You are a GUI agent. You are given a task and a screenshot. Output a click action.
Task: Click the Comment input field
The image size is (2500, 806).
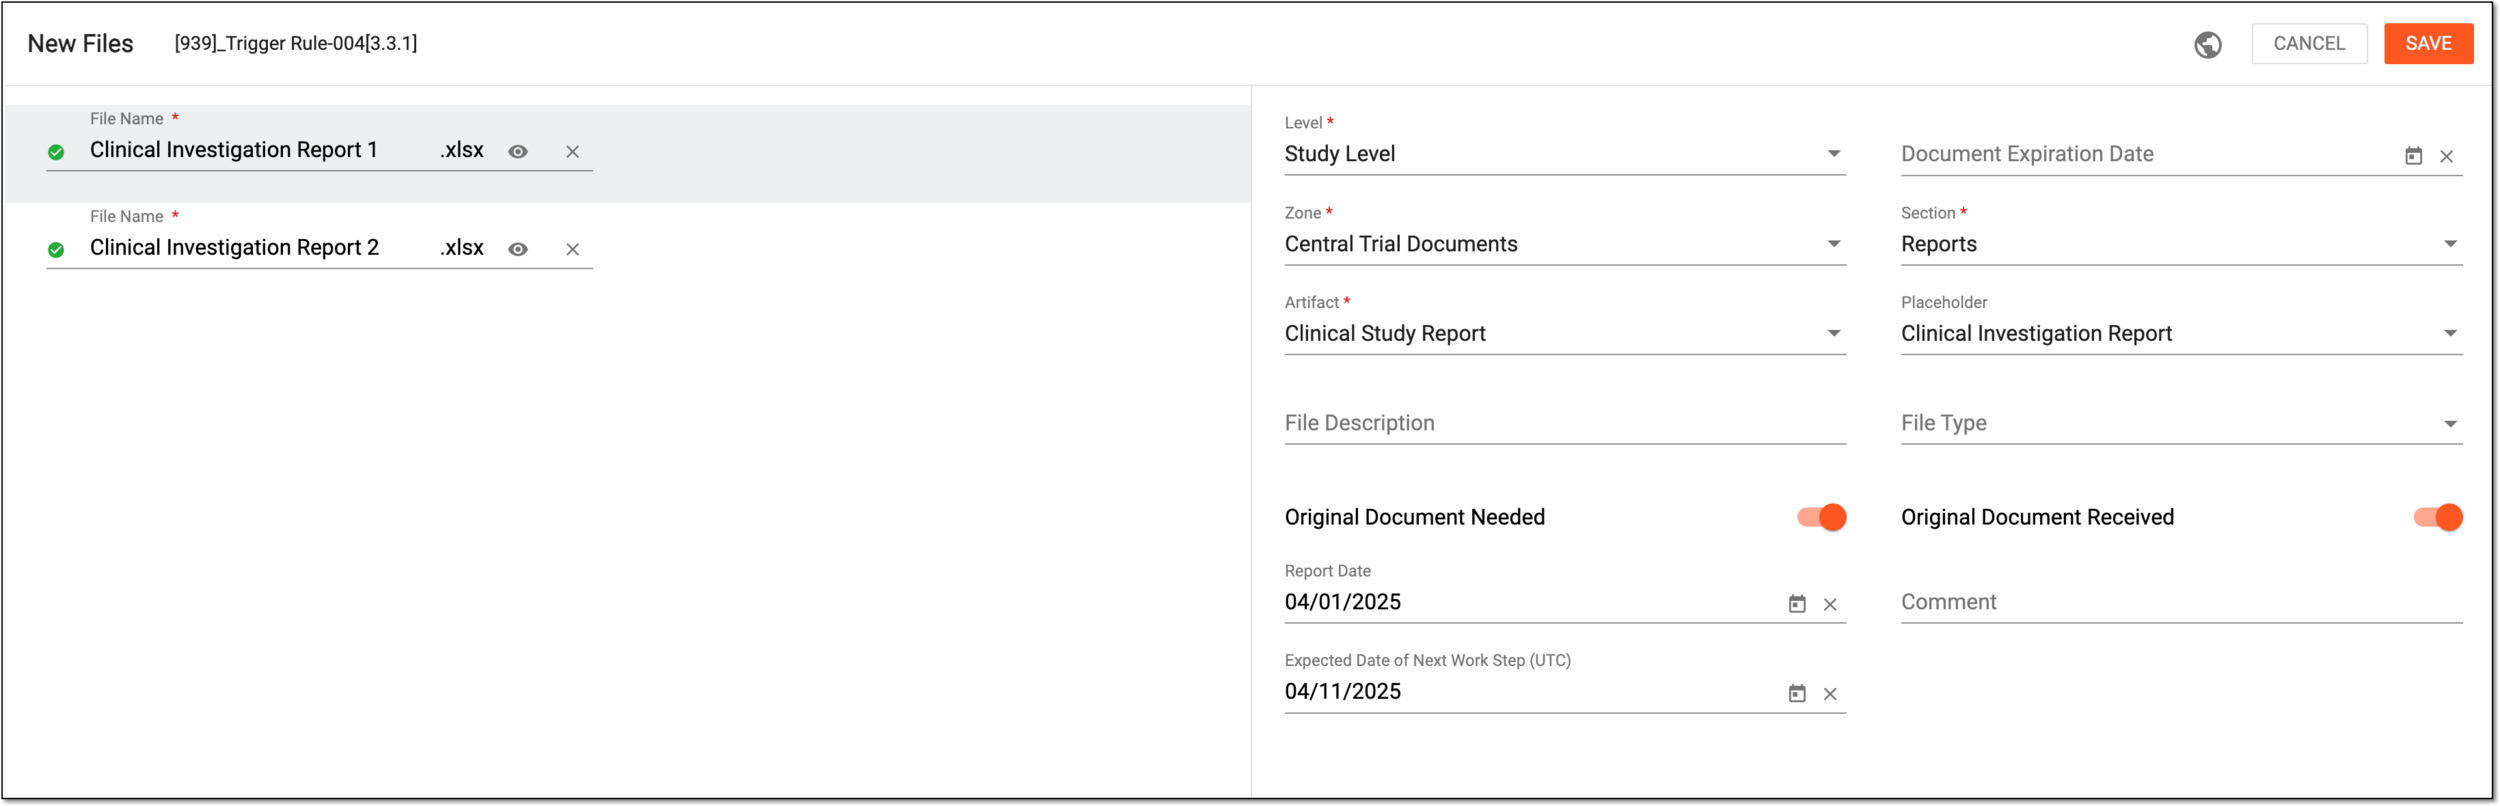point(2181,602)
